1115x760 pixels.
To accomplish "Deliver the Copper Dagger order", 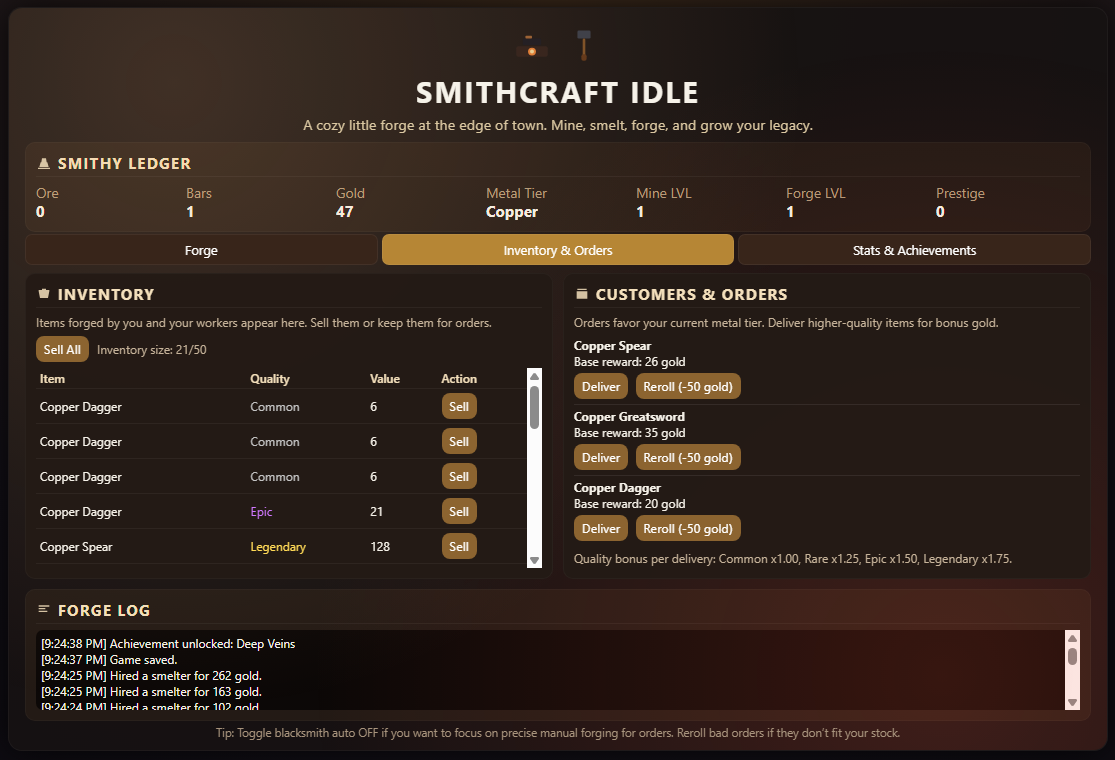I will point(601,529).
